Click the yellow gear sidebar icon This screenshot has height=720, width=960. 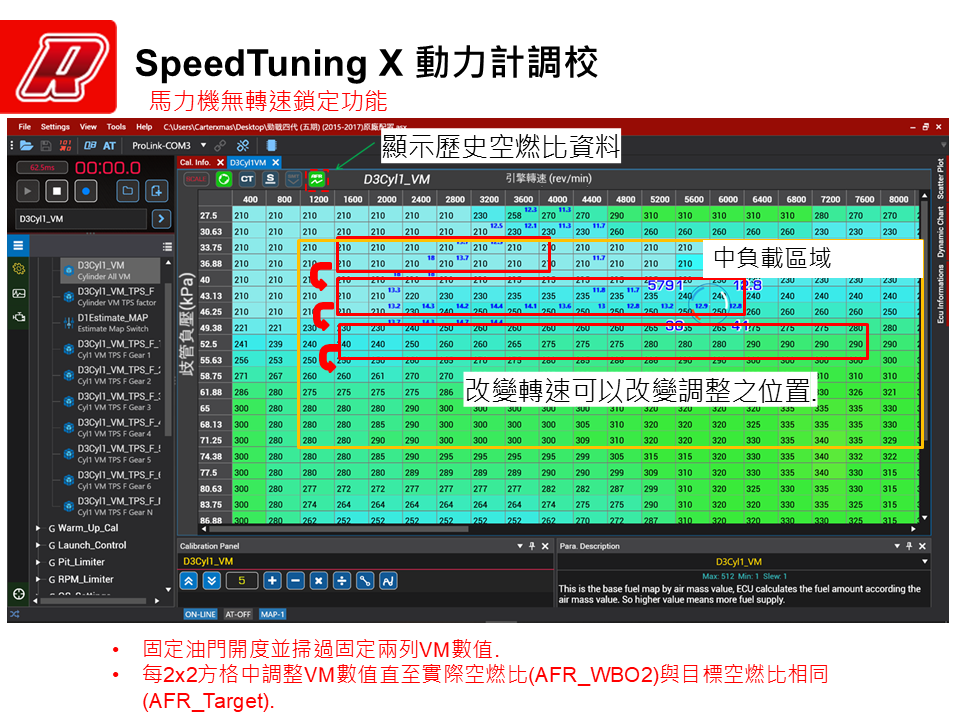19,269
